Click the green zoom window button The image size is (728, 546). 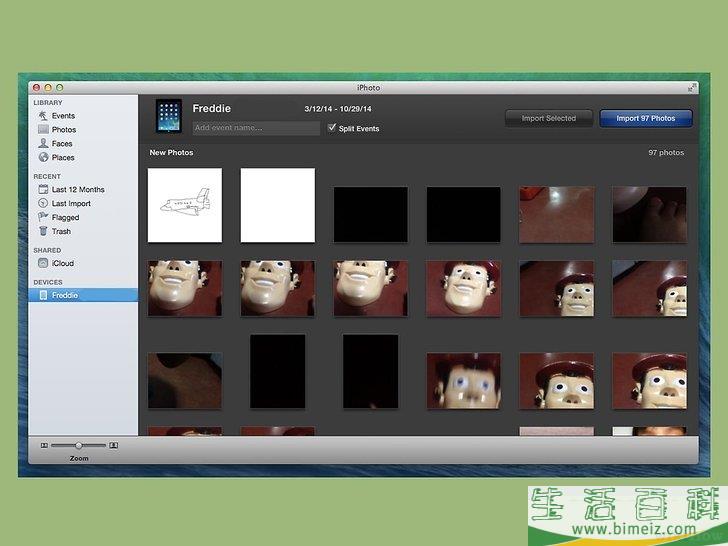(x=59, y=87)
